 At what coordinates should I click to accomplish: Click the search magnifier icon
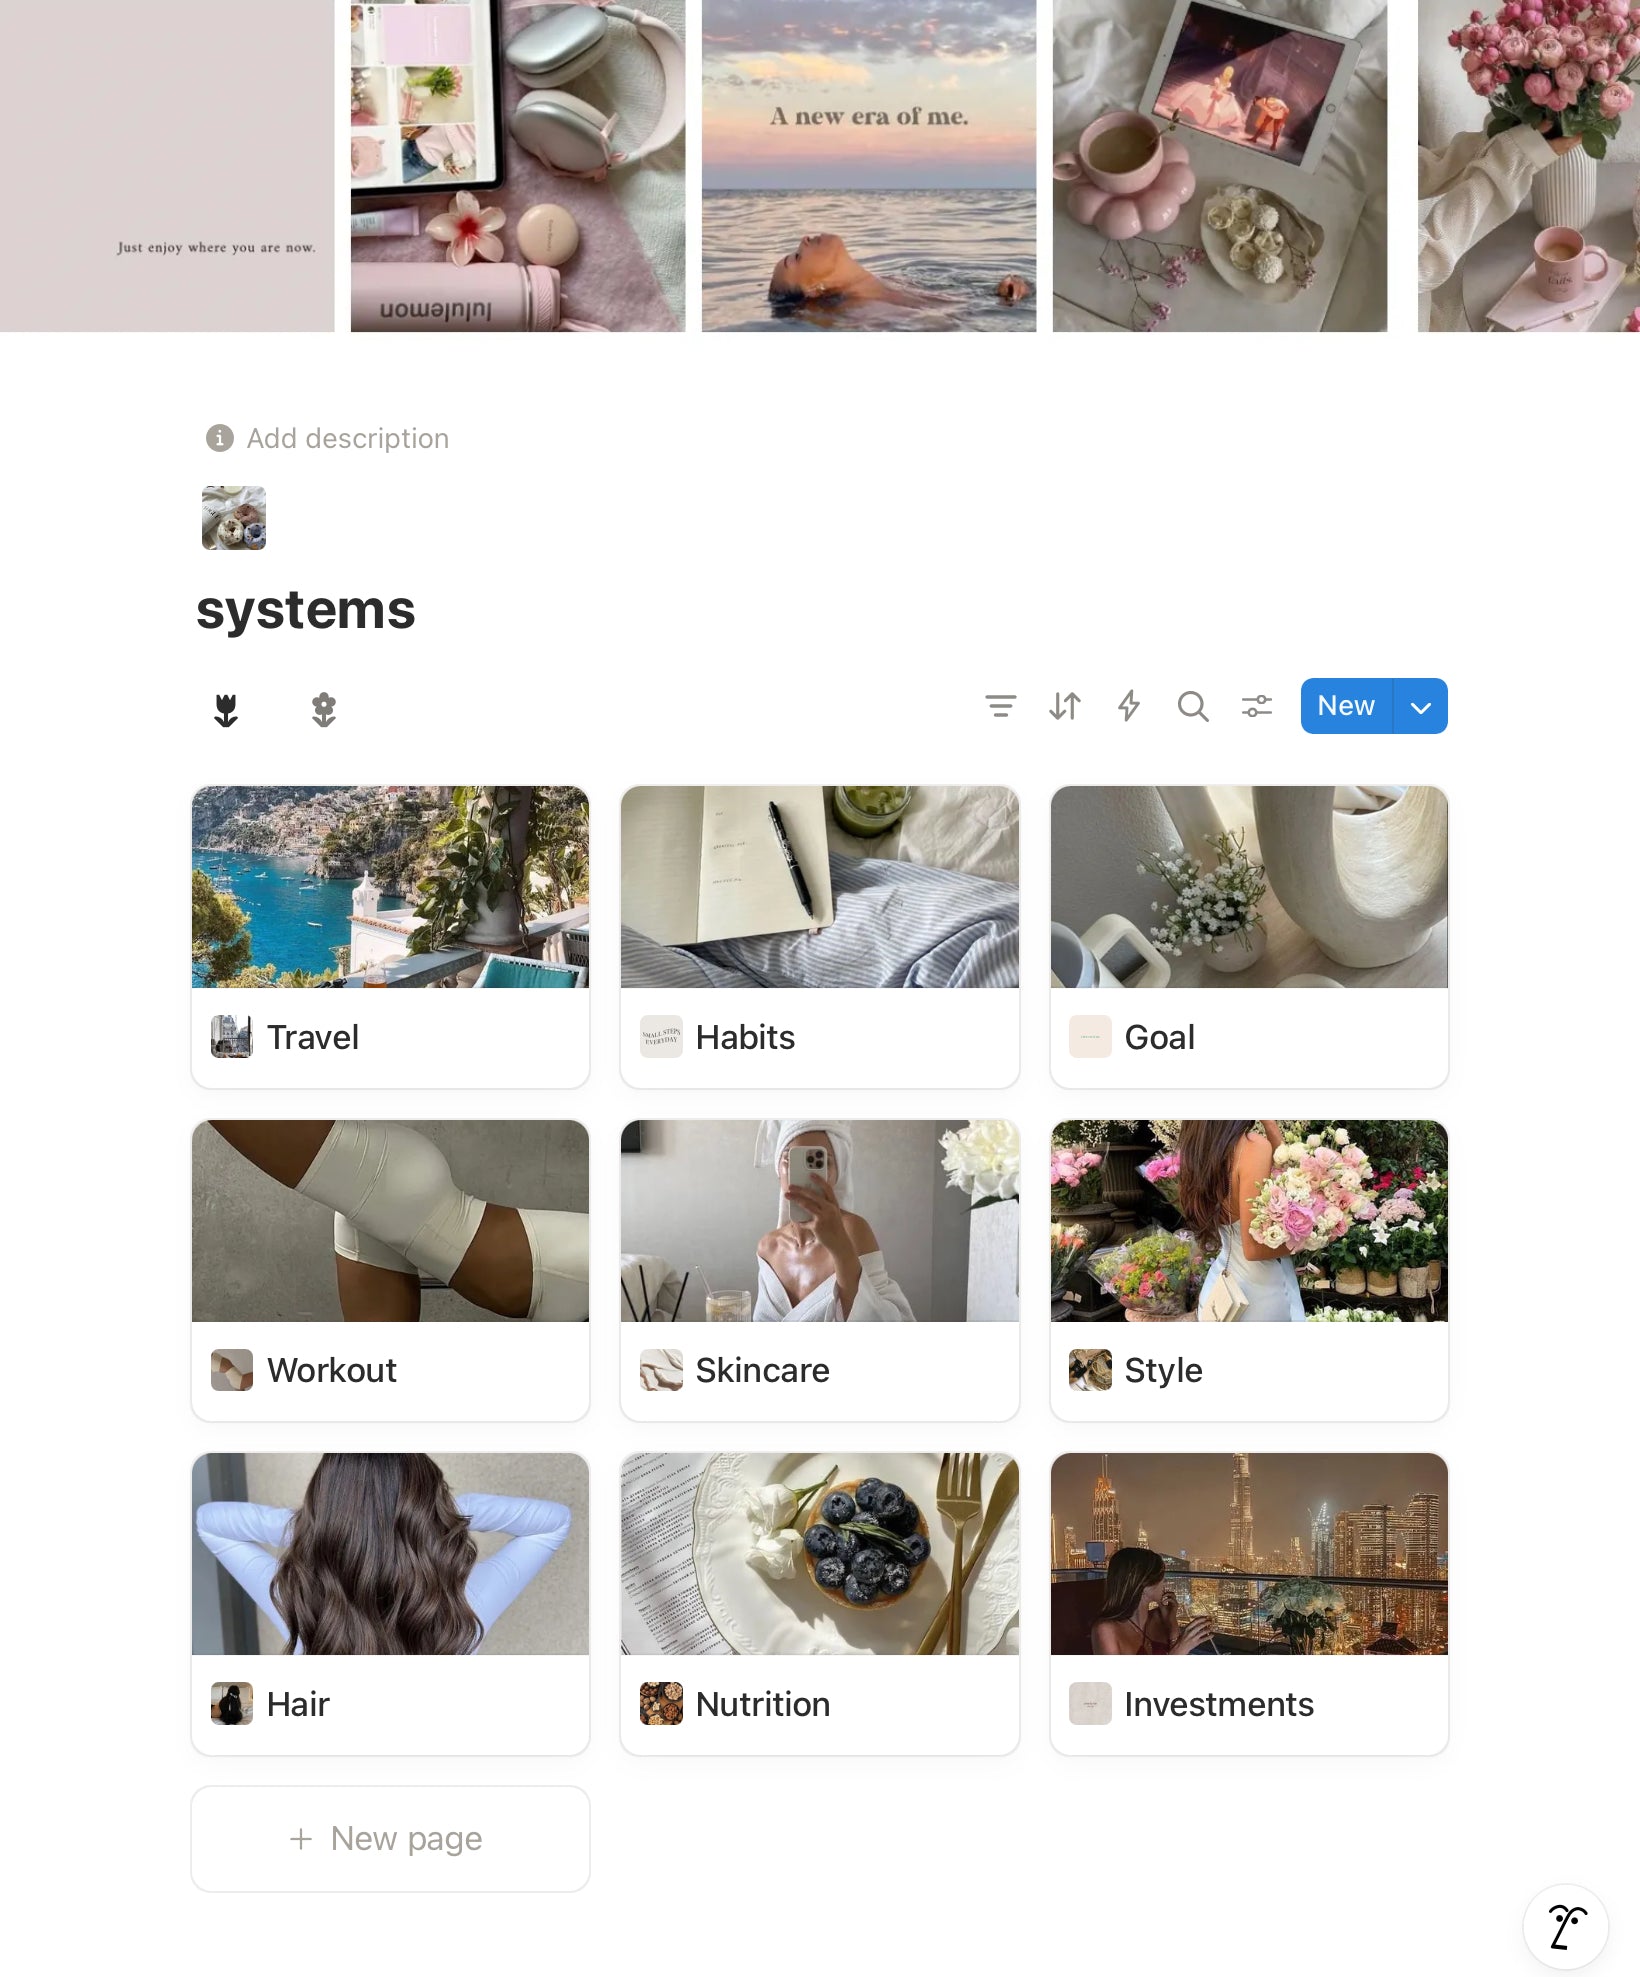(x=1193, y=706)
